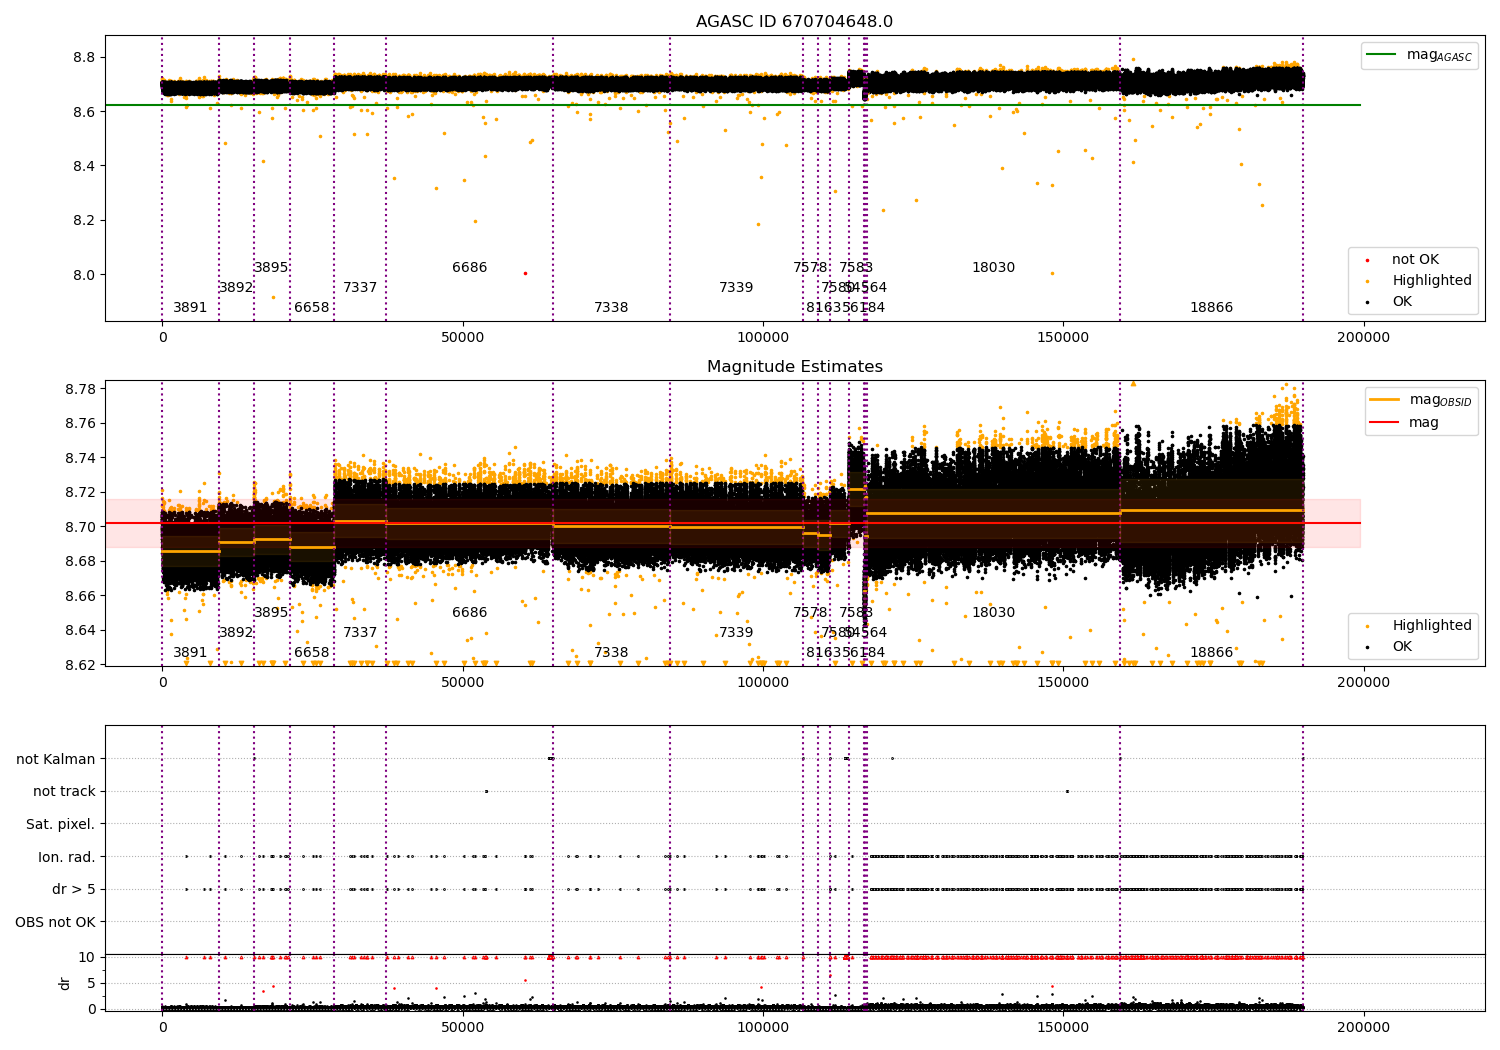Click obsid label 3891 in the top plot
Screen dimensions: 1500x1050
(x=190, y=308)
